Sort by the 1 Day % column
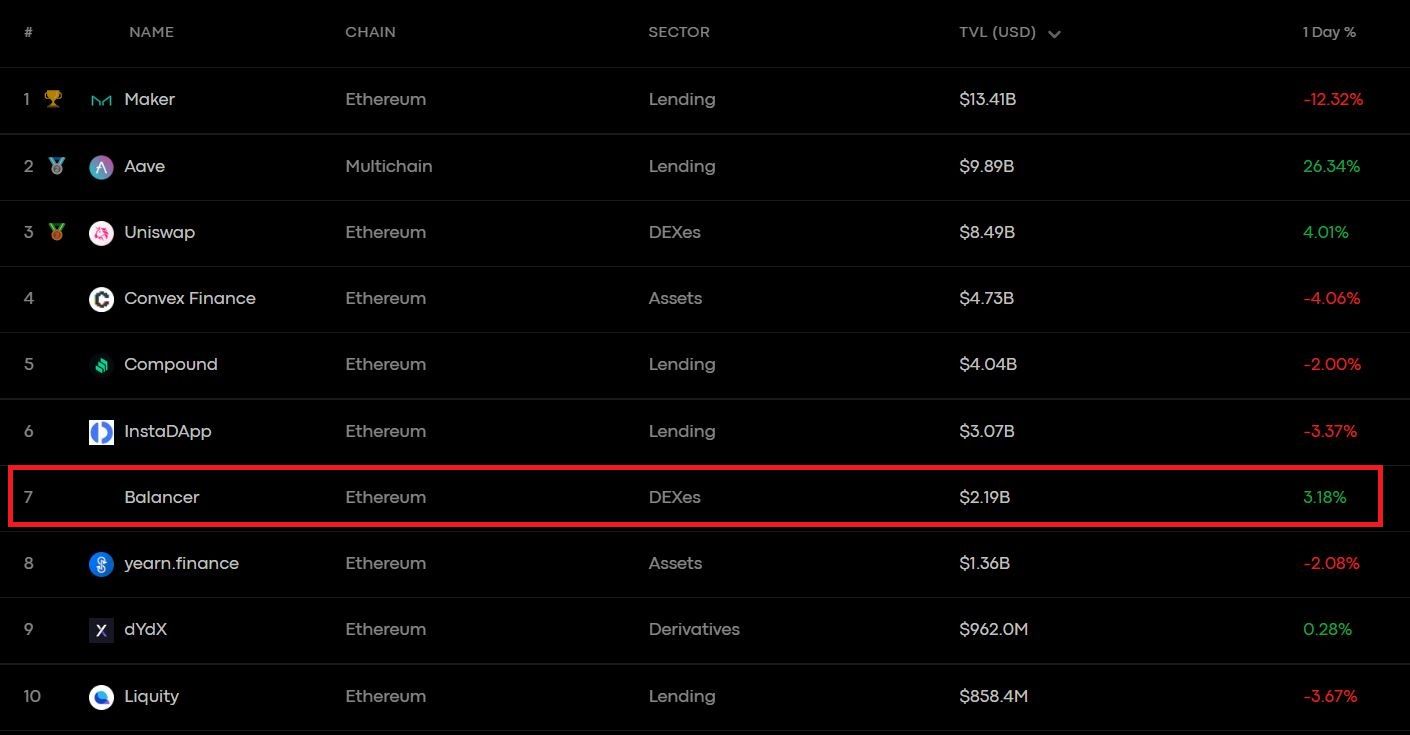 tap(1329, 32)
